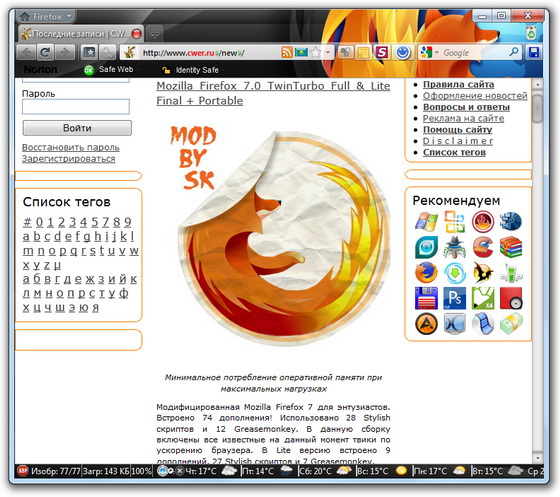
Task: Reload the page with the Refresh button
Action: [x=45, y=53]
